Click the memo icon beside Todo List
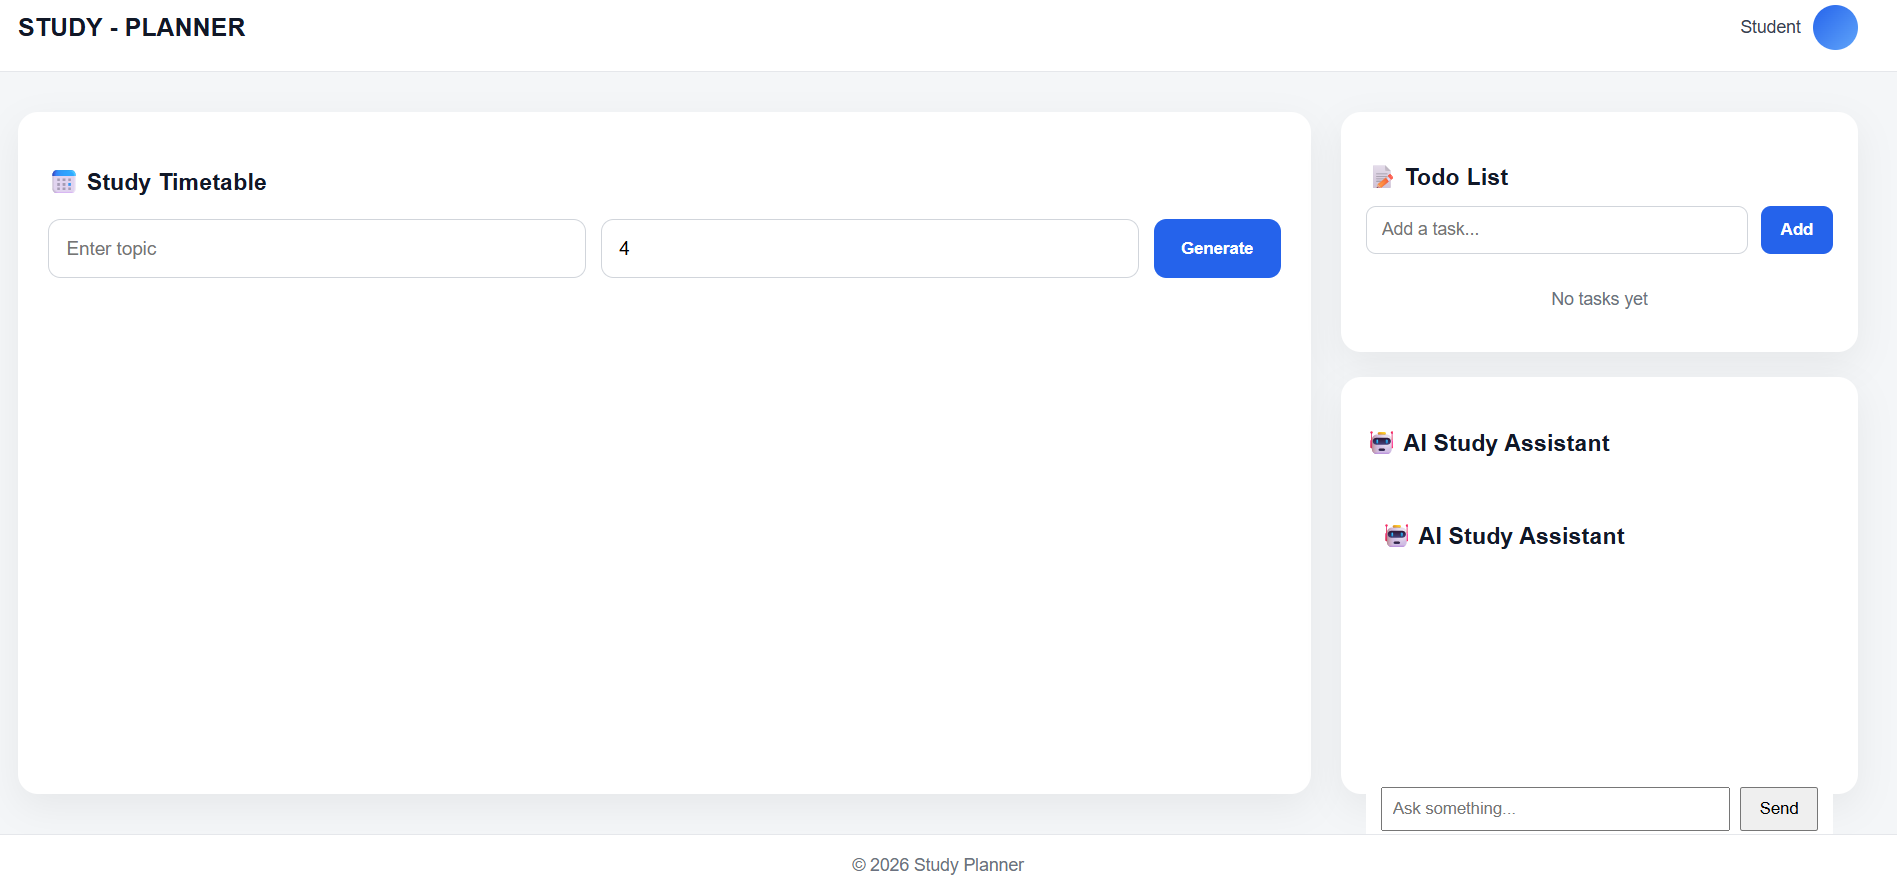The width and height of the screenshot is (1897, 882). pyautogui.click(x=1383, y=176)
